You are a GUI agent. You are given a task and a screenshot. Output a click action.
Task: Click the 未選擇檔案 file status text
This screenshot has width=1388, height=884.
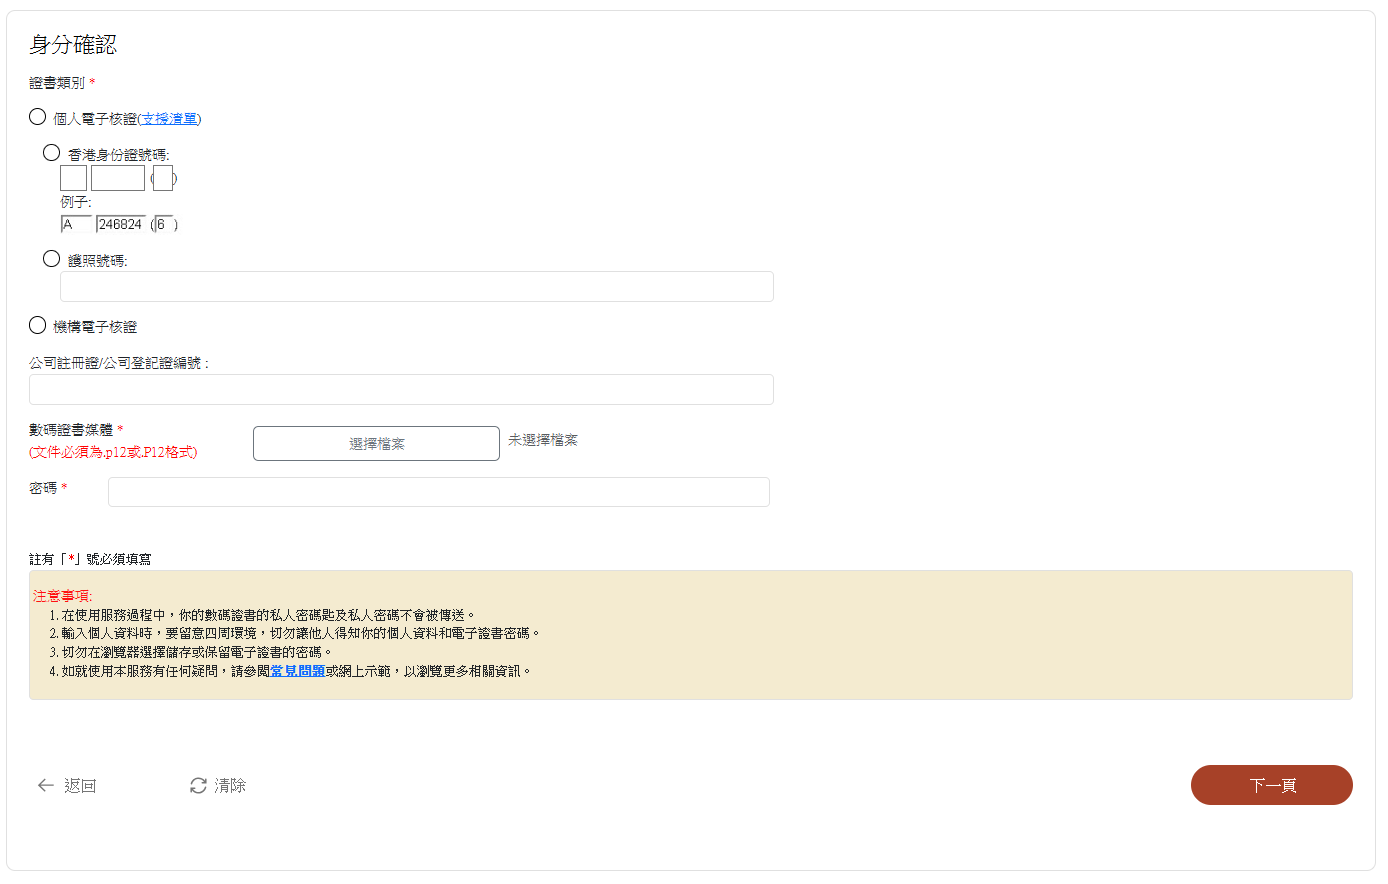tap(543, 440)
